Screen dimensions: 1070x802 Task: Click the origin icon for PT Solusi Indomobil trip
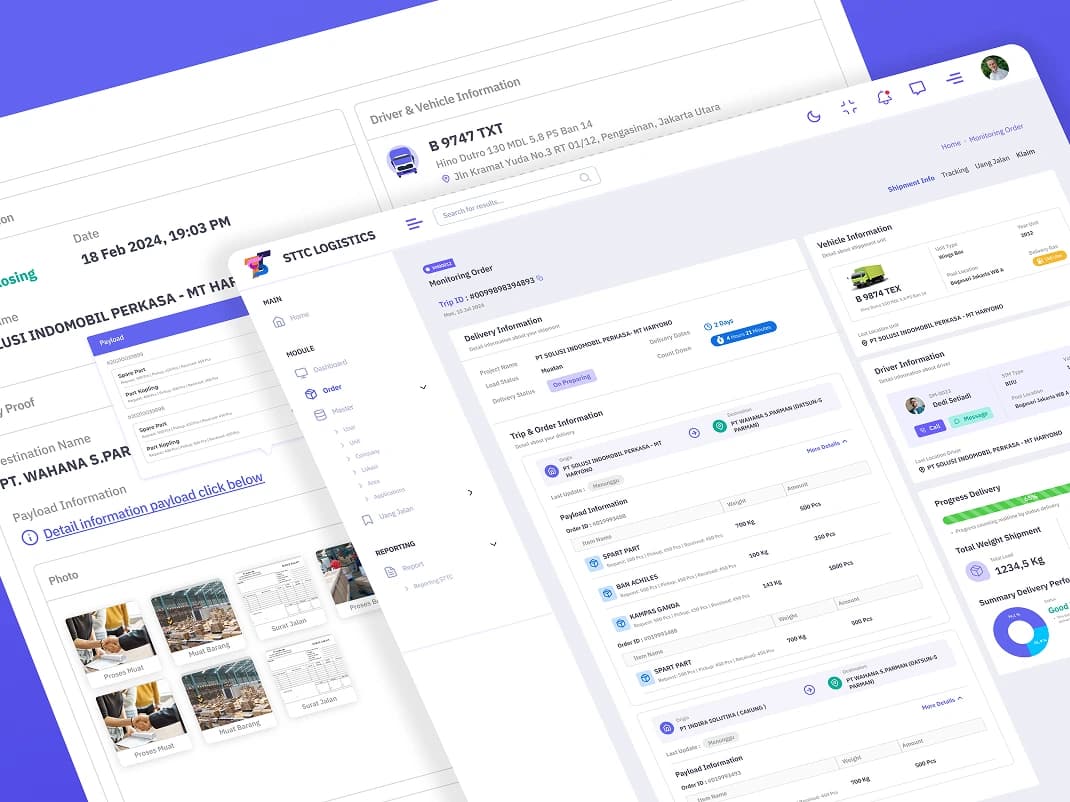point(551,471)
